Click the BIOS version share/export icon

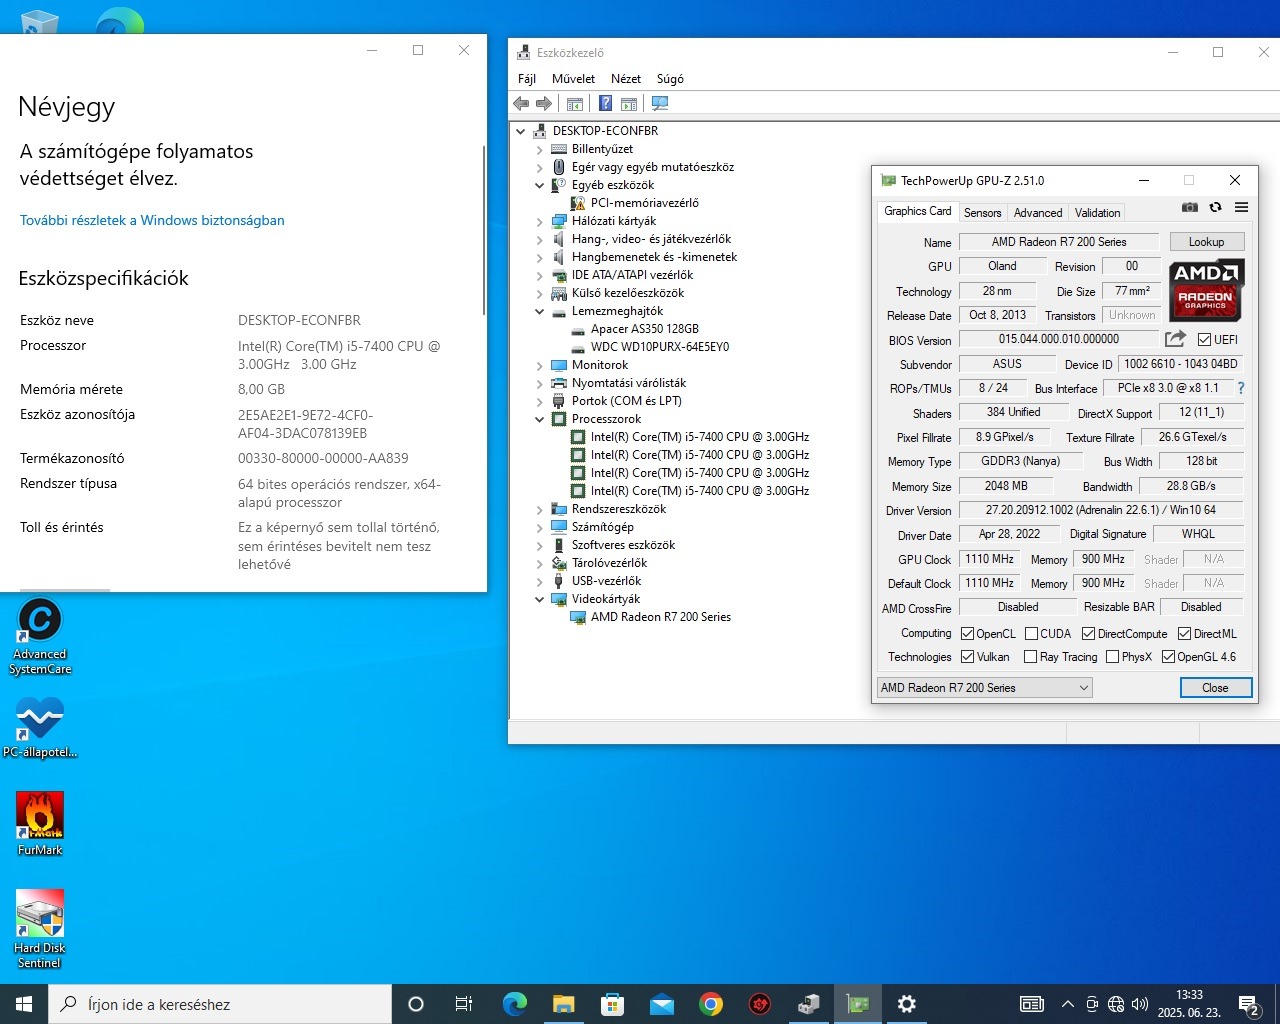click(1175, 339)
